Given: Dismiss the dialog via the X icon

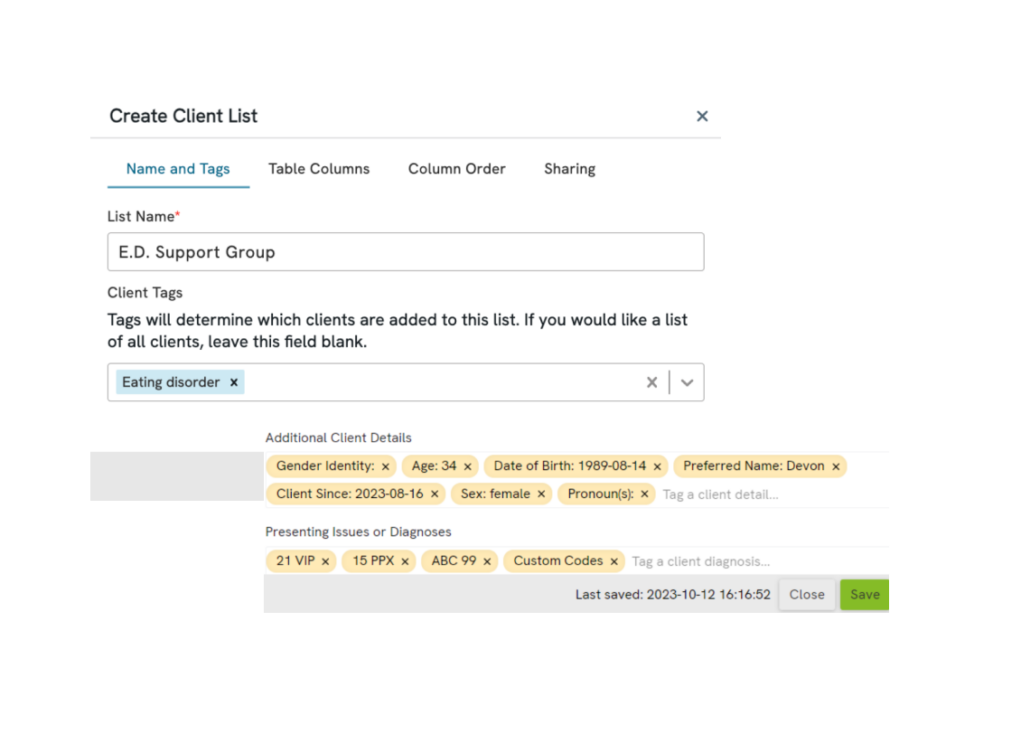Looking at the screenshot, I should pyautogui.click(x=702, y=116).
